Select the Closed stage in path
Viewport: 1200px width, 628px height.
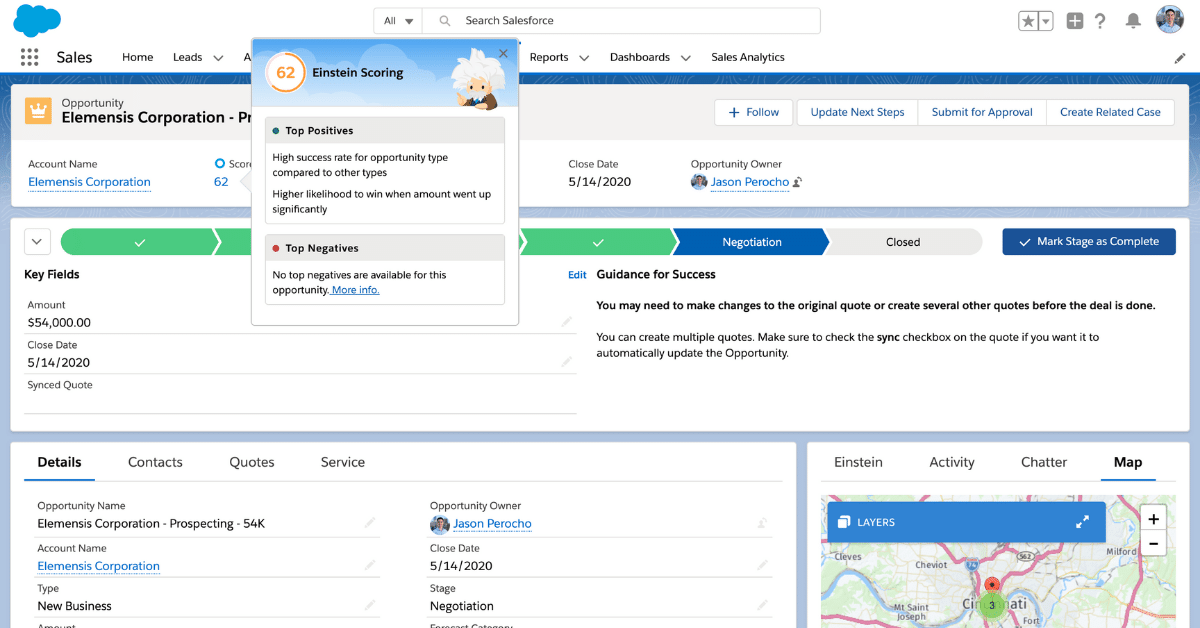903,242
